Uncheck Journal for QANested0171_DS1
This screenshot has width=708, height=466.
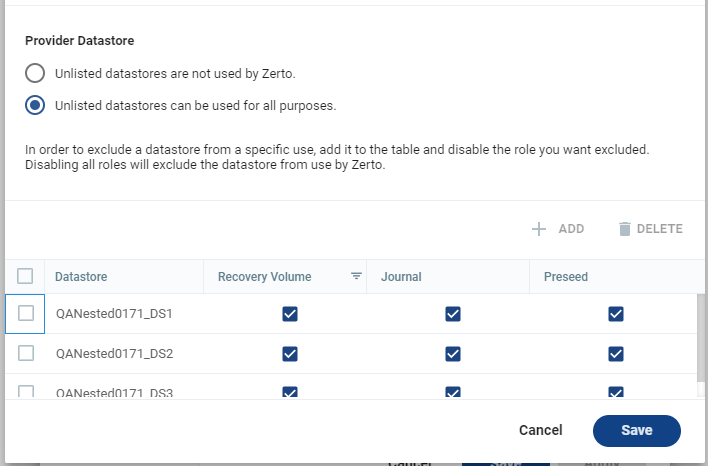[453, 314]
